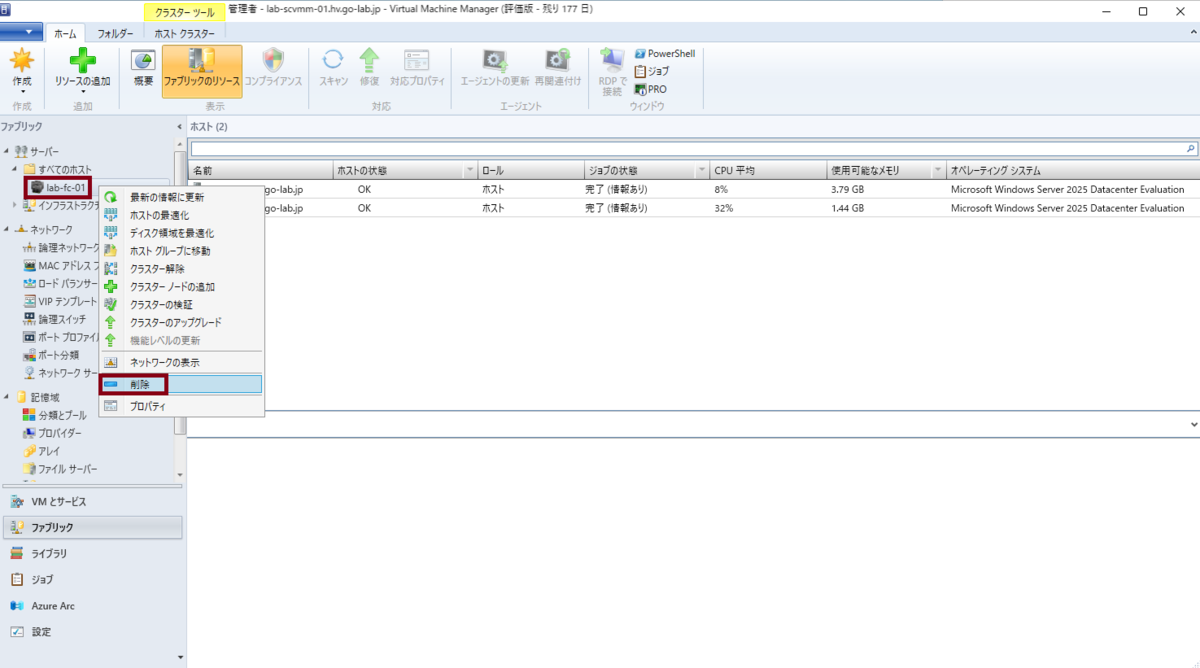Choose ディスク領域を最適化 from context menu

[181, 233]
